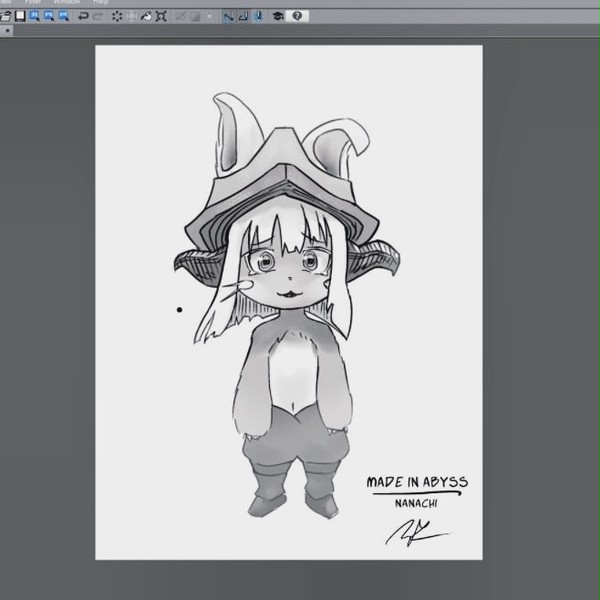Toggle Snap to Ruler
This screenshot has height=600, width=600.
(229, 16)
